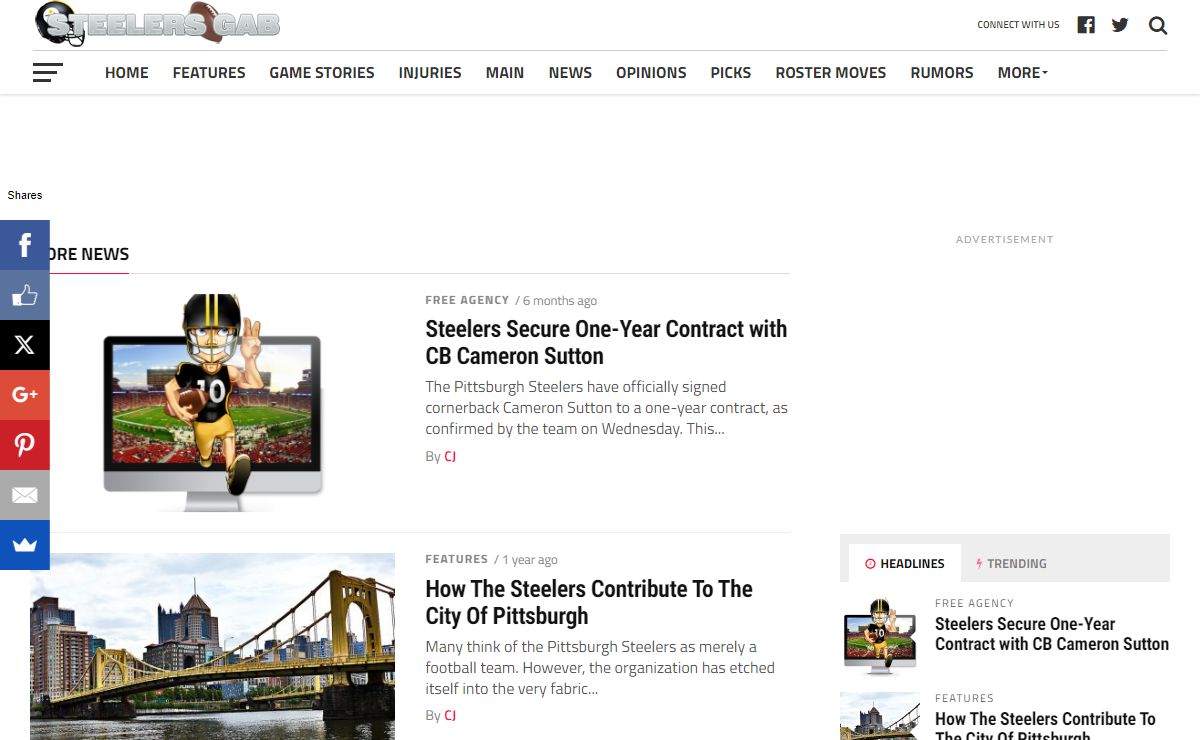Image resolution: width=1200 pixels, height=740 pixels.
Task: Open MAIN menu item
Action: (x=505, y=73)
